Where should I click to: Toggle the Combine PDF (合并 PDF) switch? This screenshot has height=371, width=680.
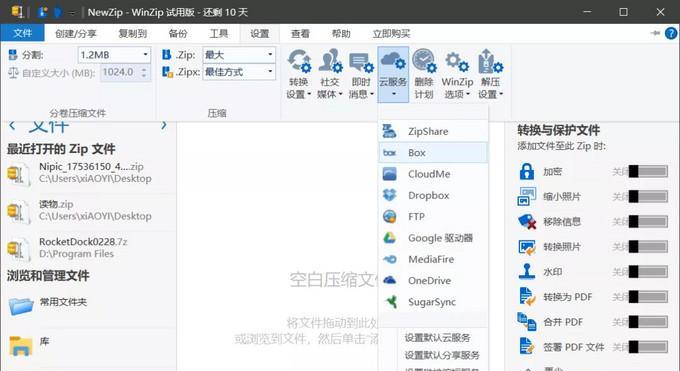point(648,322)
